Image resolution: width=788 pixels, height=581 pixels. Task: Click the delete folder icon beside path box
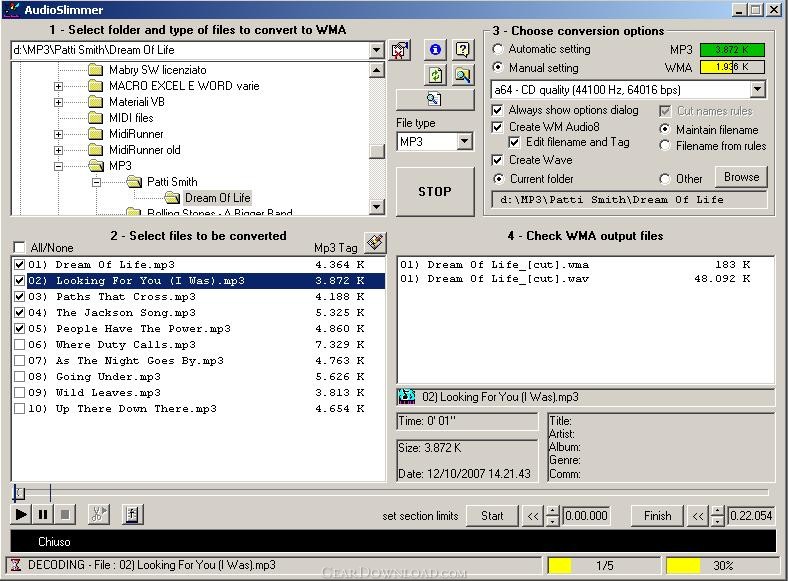point(400,50)
